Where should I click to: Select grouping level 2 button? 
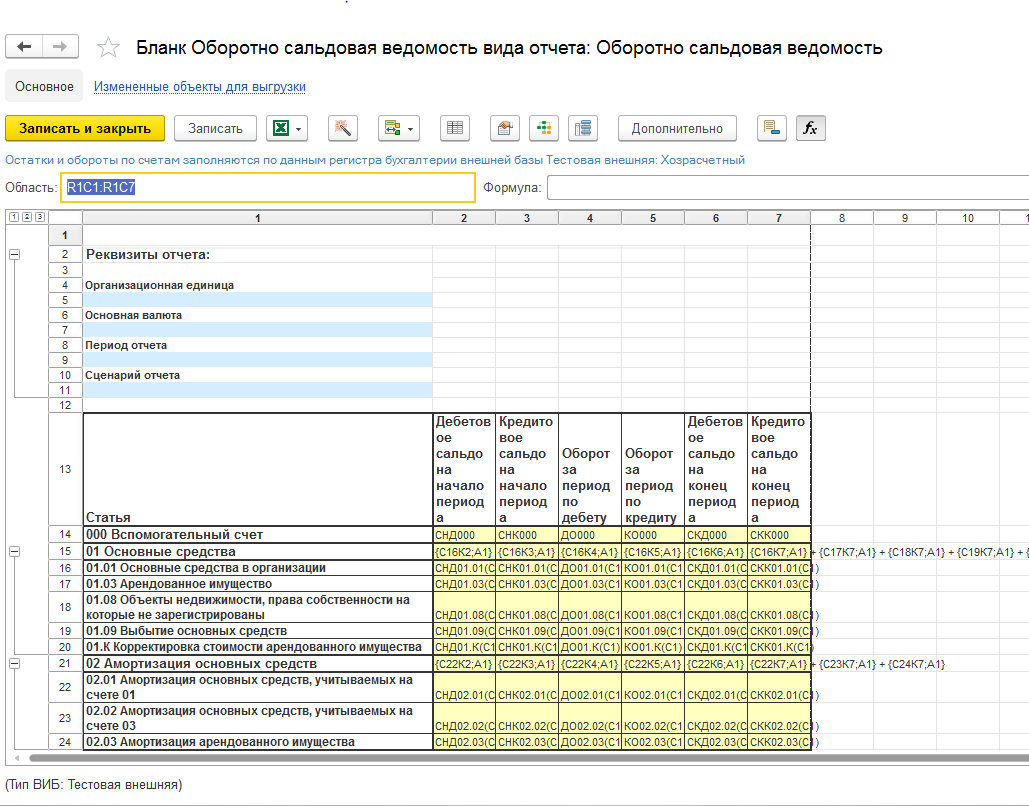point(27,217)
